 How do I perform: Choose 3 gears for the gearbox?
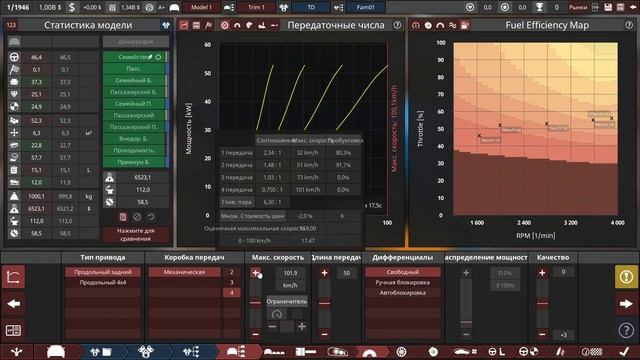tap(231, 282)
